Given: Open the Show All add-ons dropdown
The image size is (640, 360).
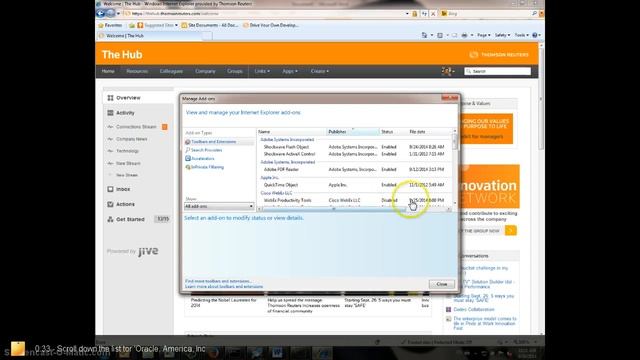Looking at the screenshot, I should [x=219, y=207].
